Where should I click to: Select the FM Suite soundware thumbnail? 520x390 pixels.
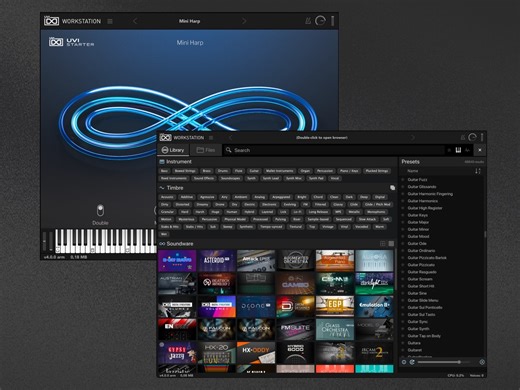295,329
